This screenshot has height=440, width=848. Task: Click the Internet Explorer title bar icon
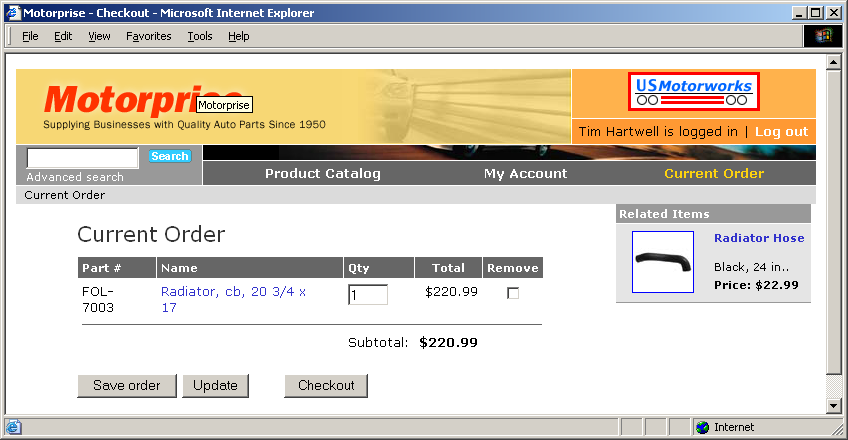13,12
